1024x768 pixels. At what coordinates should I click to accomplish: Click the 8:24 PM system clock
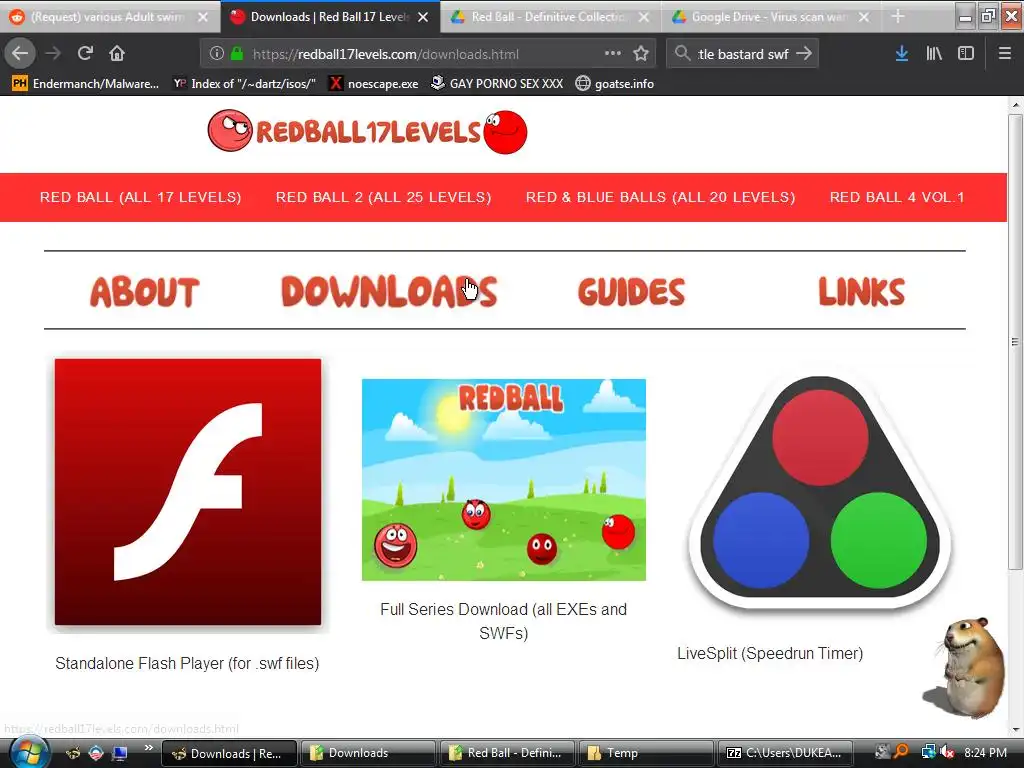point(985,752)
